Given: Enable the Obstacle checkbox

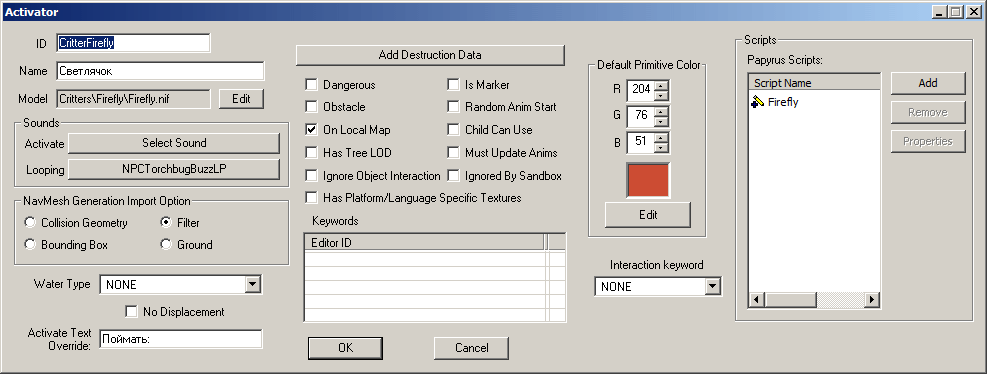Looking at the screenshot, I should click(x=311, y=107).
